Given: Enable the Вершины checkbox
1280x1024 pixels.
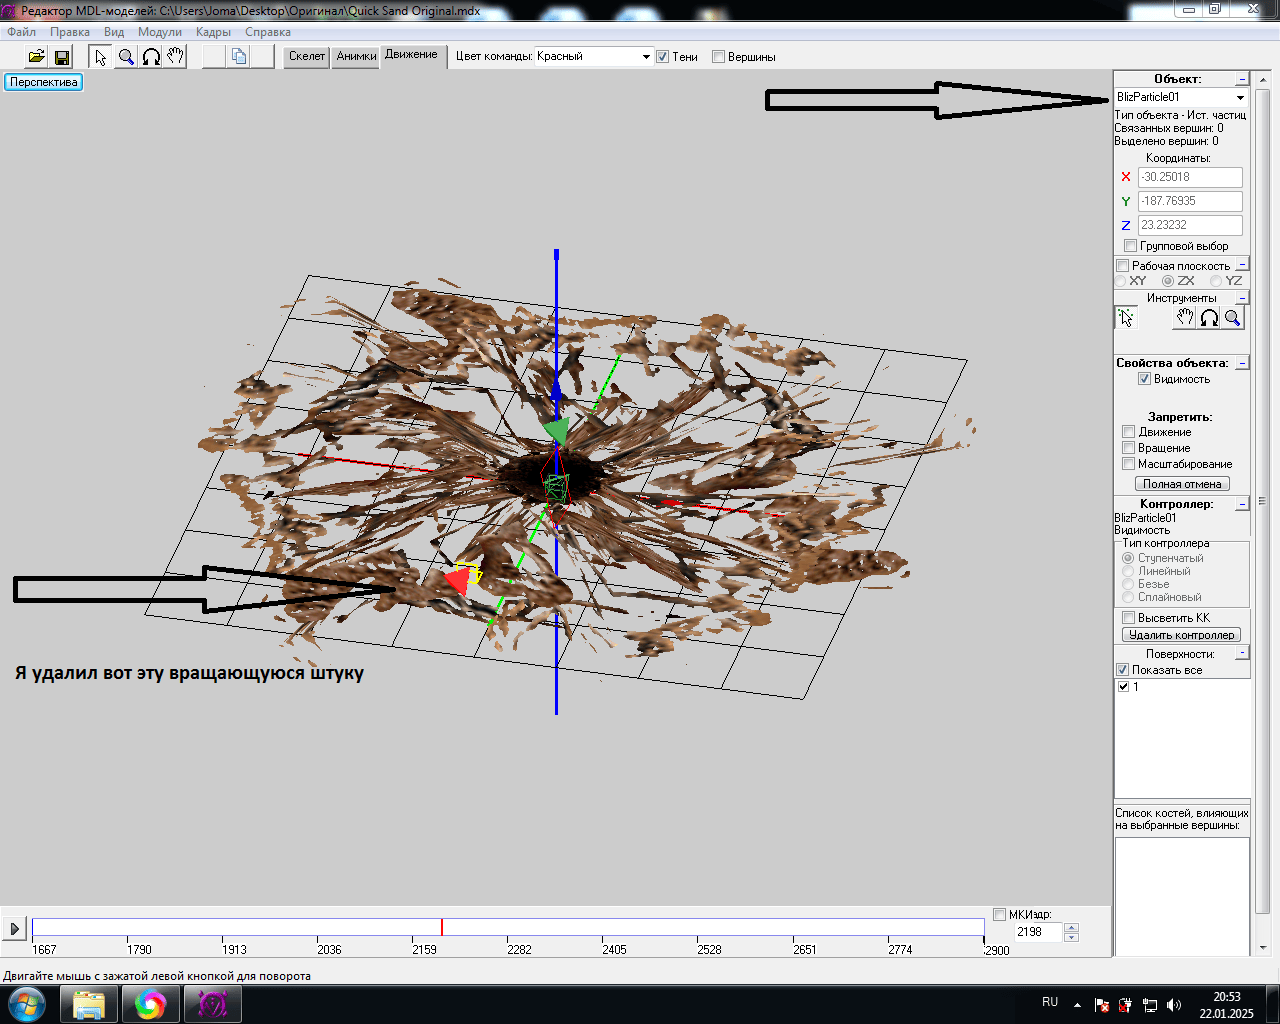Looking at the screenshot, I should point(718,57).
